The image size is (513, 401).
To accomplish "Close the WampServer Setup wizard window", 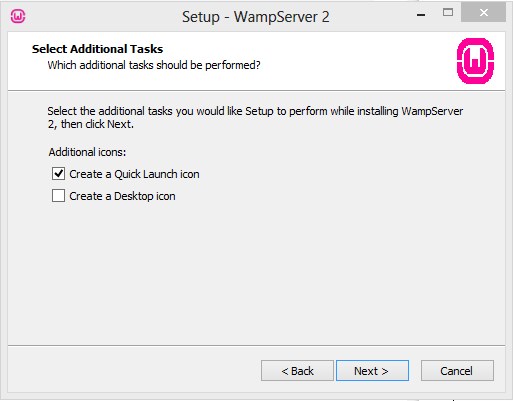I will [x=483, y=13].
